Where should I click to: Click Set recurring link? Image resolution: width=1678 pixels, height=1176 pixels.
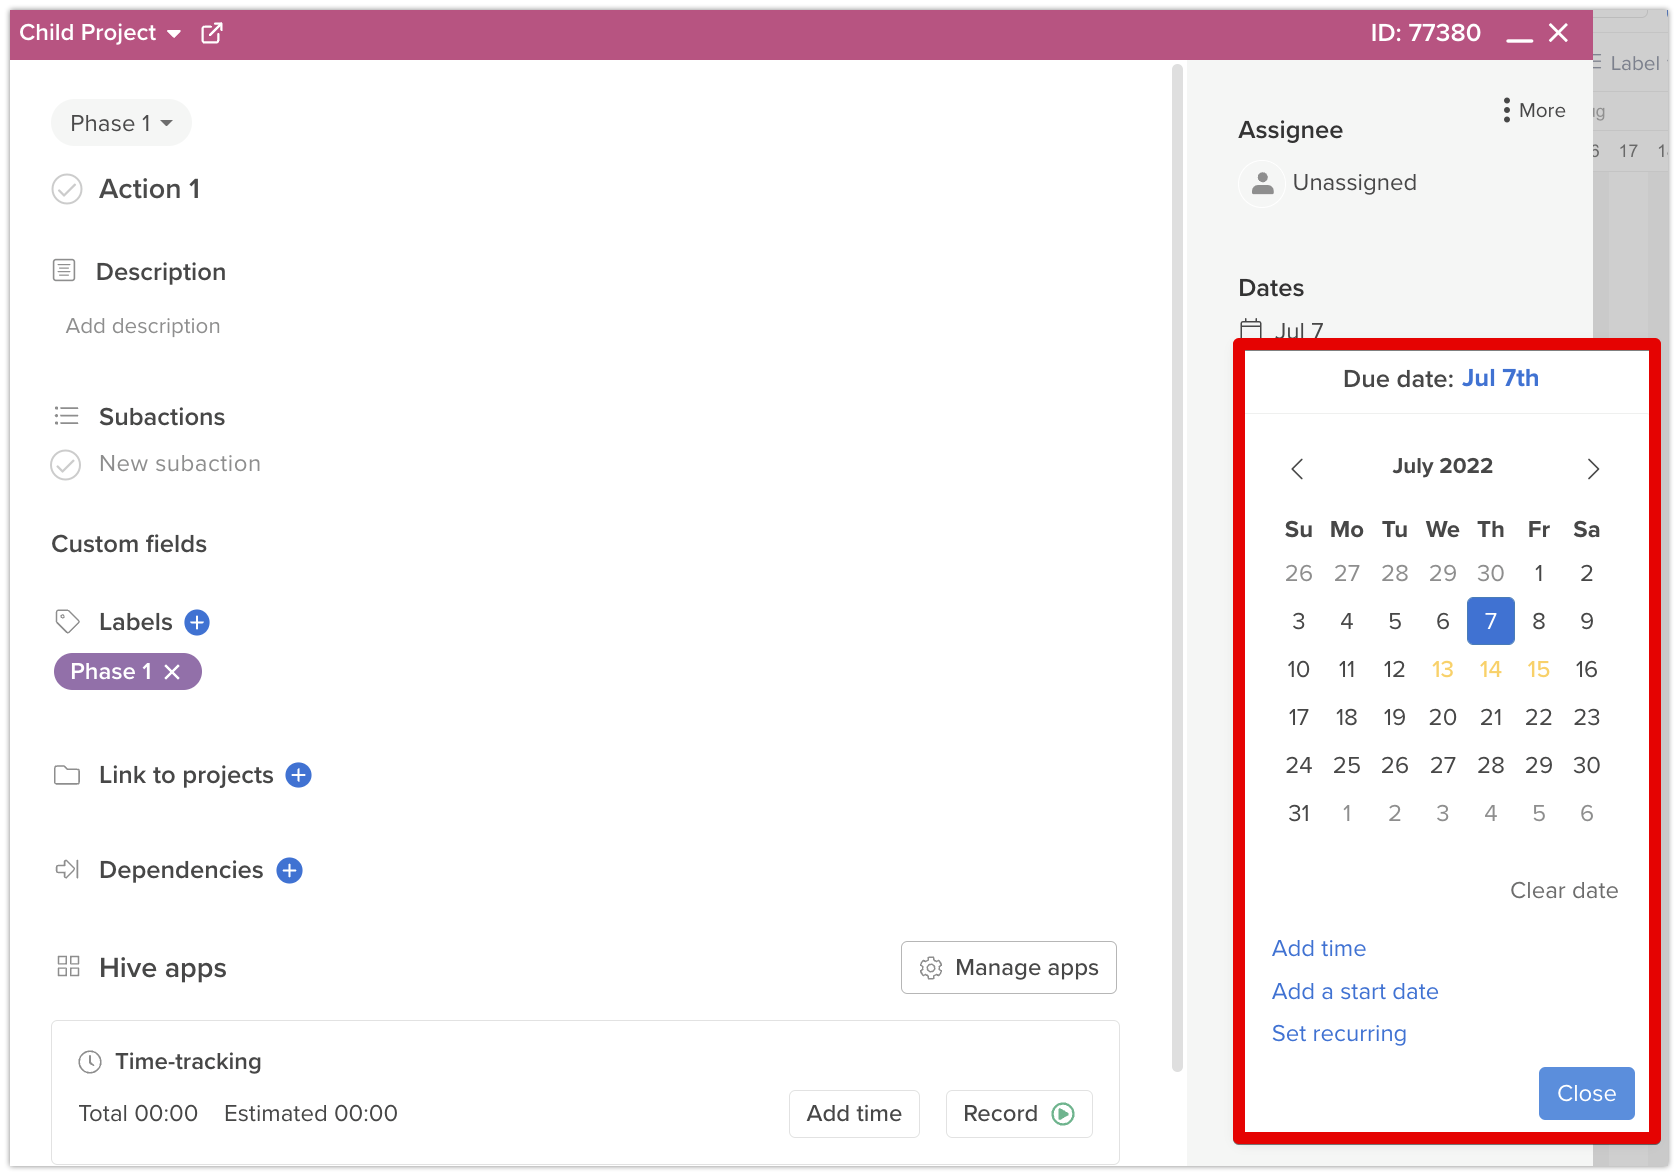tap(1339, 1033)
